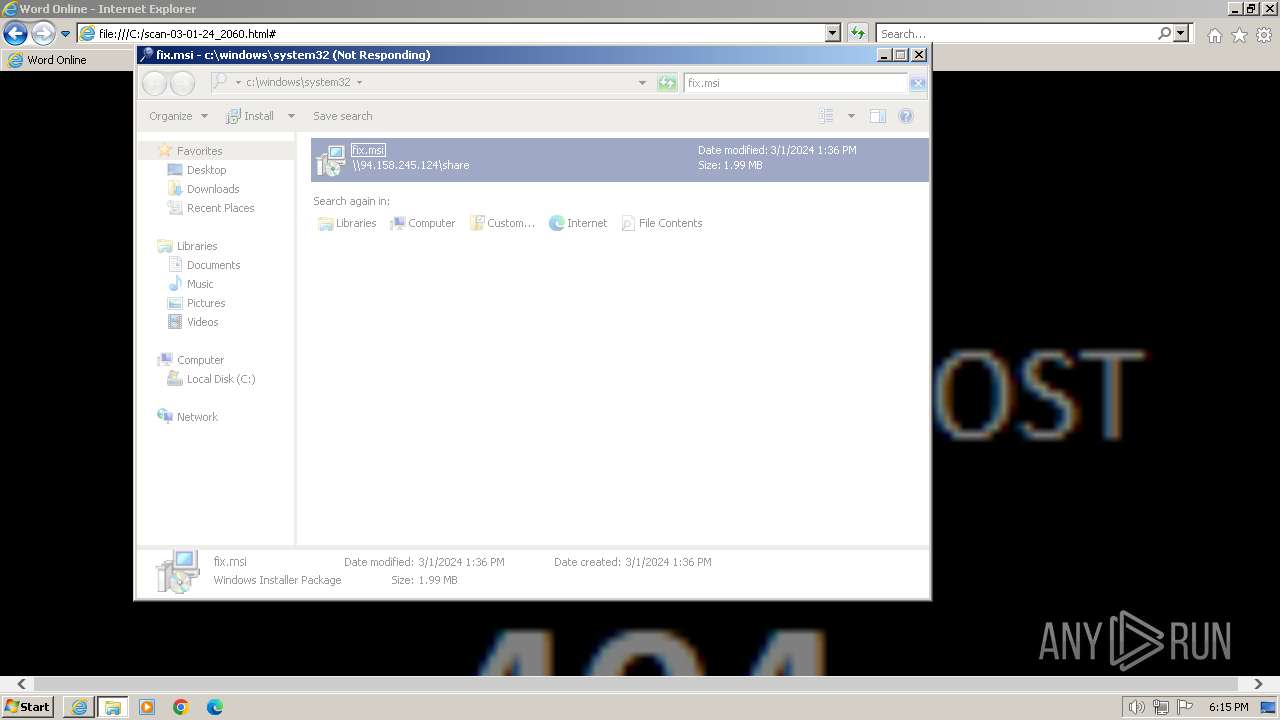This screenshot has width=1280, height=720.
Task: Open Google Chrome from taskbar
Action: [x=181, y=707]
